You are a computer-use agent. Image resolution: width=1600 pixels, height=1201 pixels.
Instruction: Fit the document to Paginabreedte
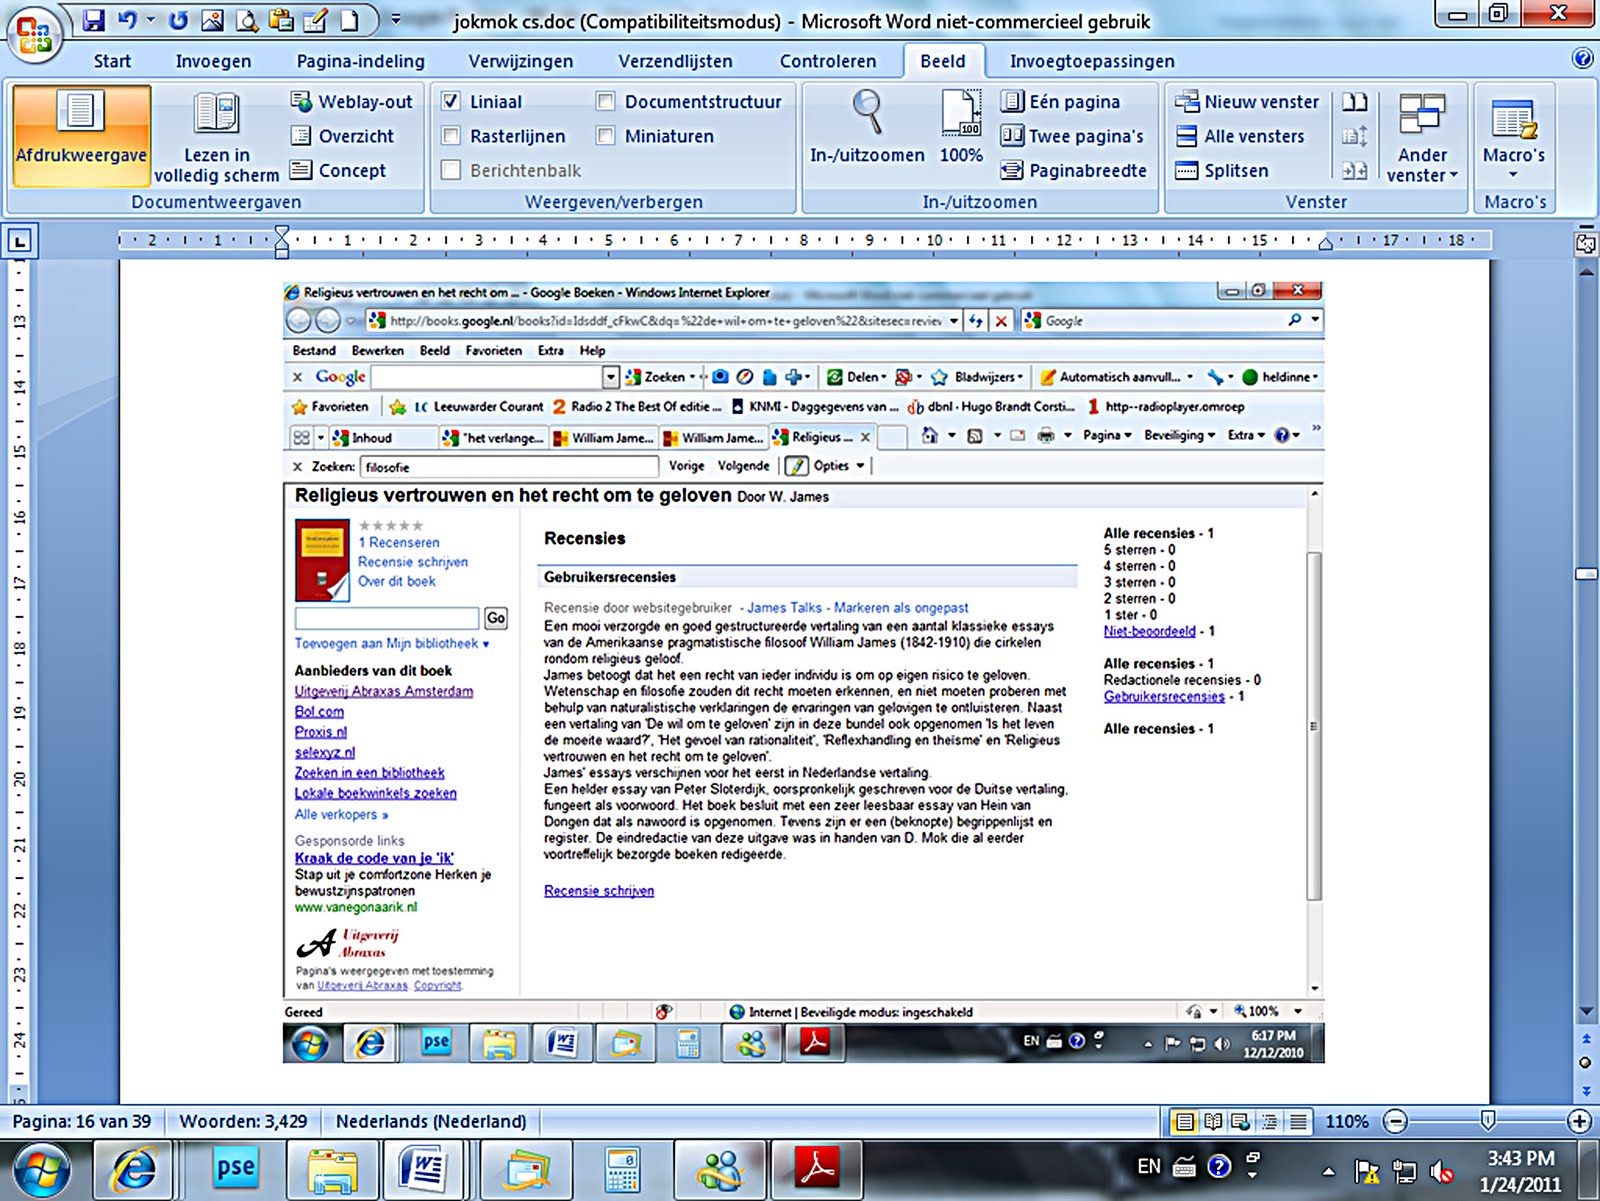[x=1074, y=170]
